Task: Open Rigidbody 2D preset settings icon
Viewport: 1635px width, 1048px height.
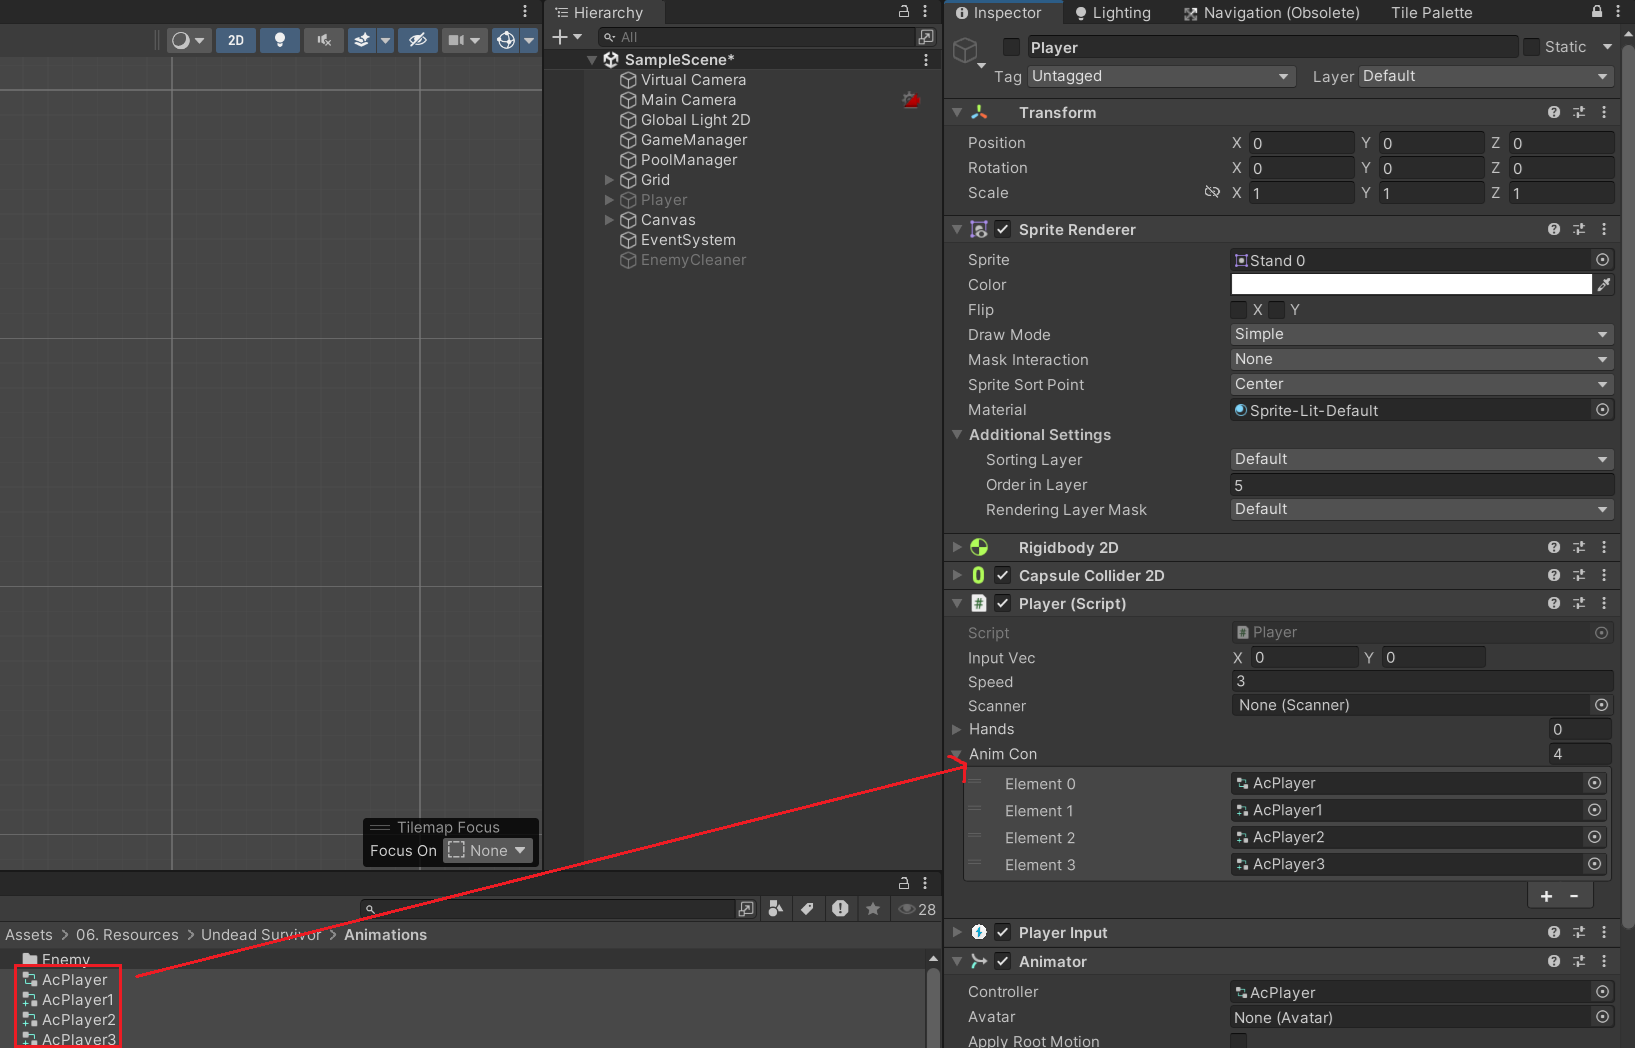Action: 1579,548
